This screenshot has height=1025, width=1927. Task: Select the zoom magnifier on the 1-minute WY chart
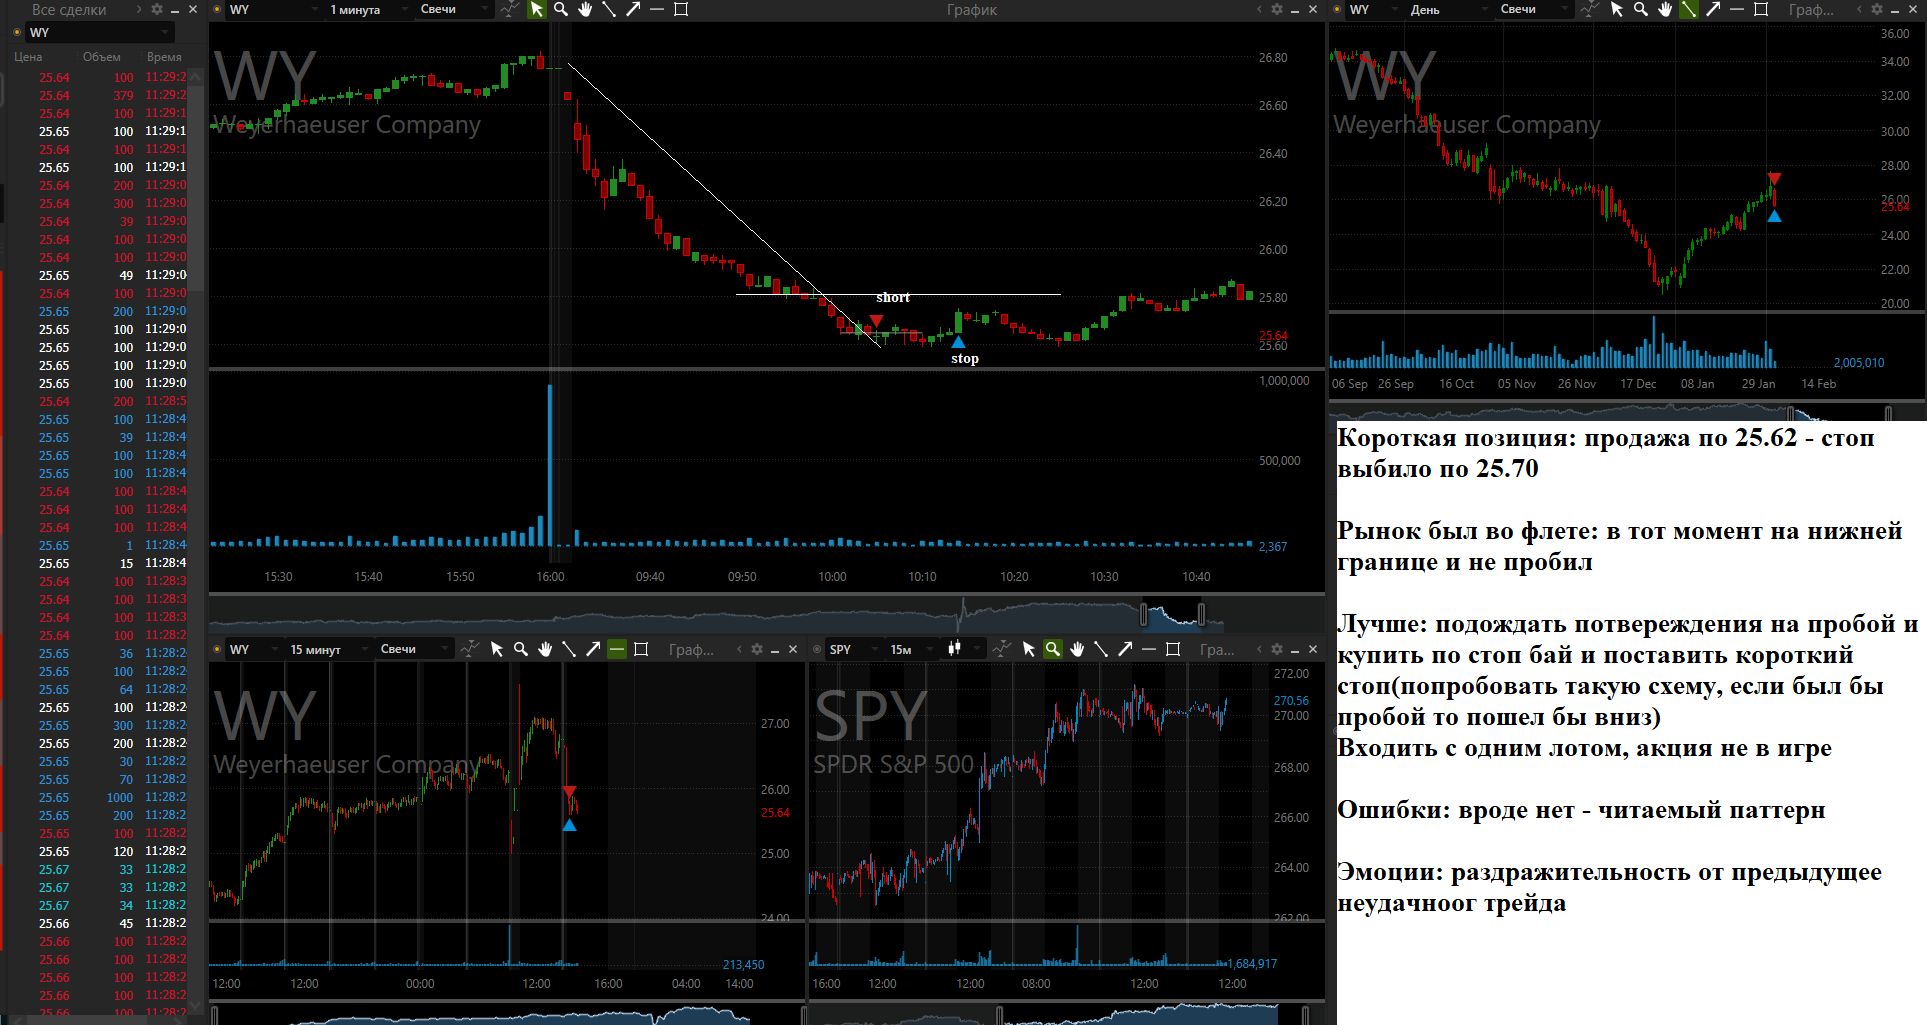click(x=561, y=9)
